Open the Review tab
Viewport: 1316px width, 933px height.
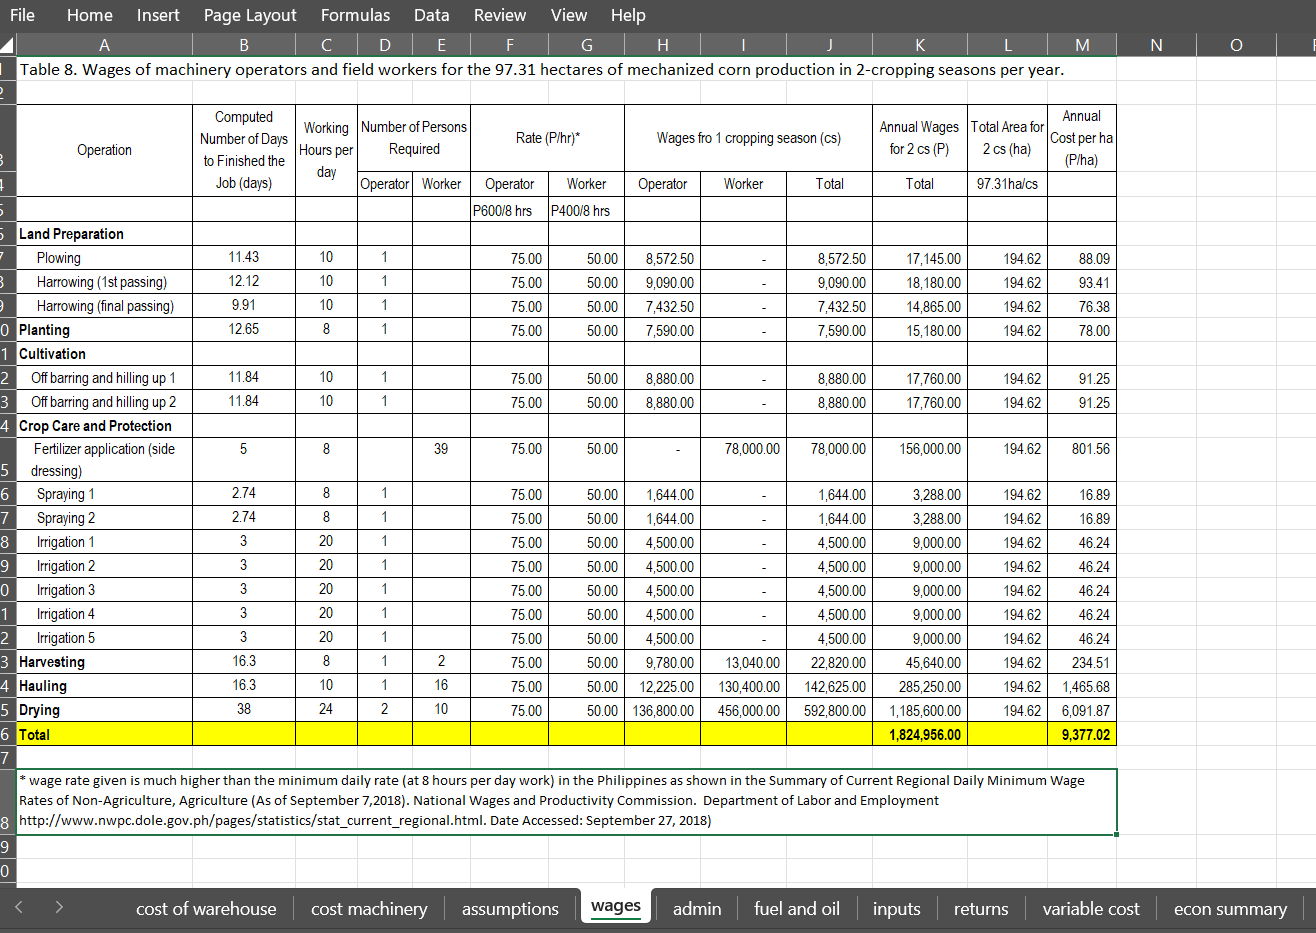[500, 15]
